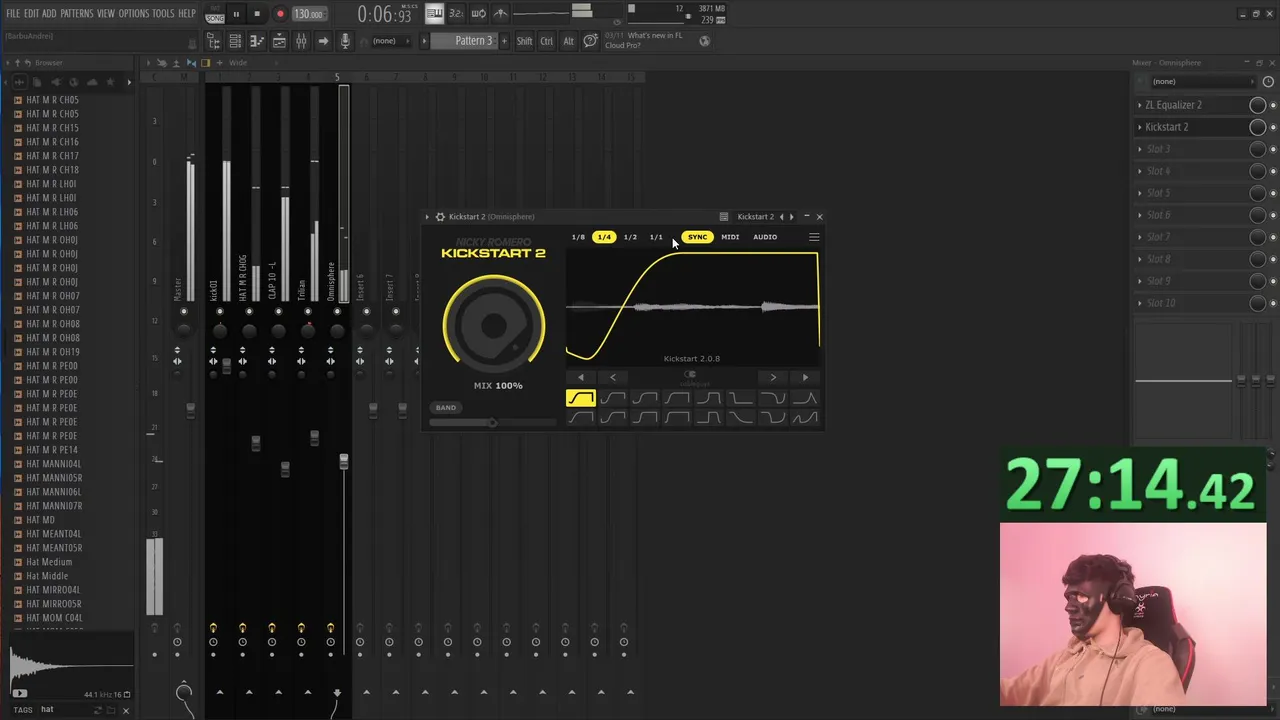The image size is (1280, 720).
Task: Expand empty Slot 10 menu
Action: [x=1139, y=303]
